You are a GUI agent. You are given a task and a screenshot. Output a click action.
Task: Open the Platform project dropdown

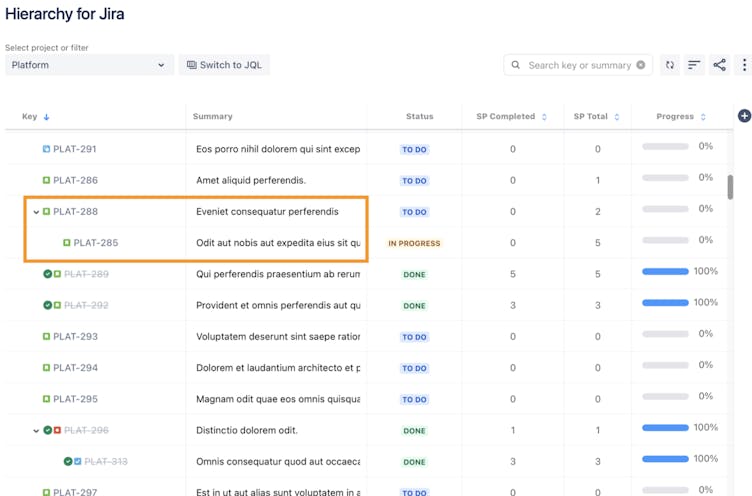point(89,65)
